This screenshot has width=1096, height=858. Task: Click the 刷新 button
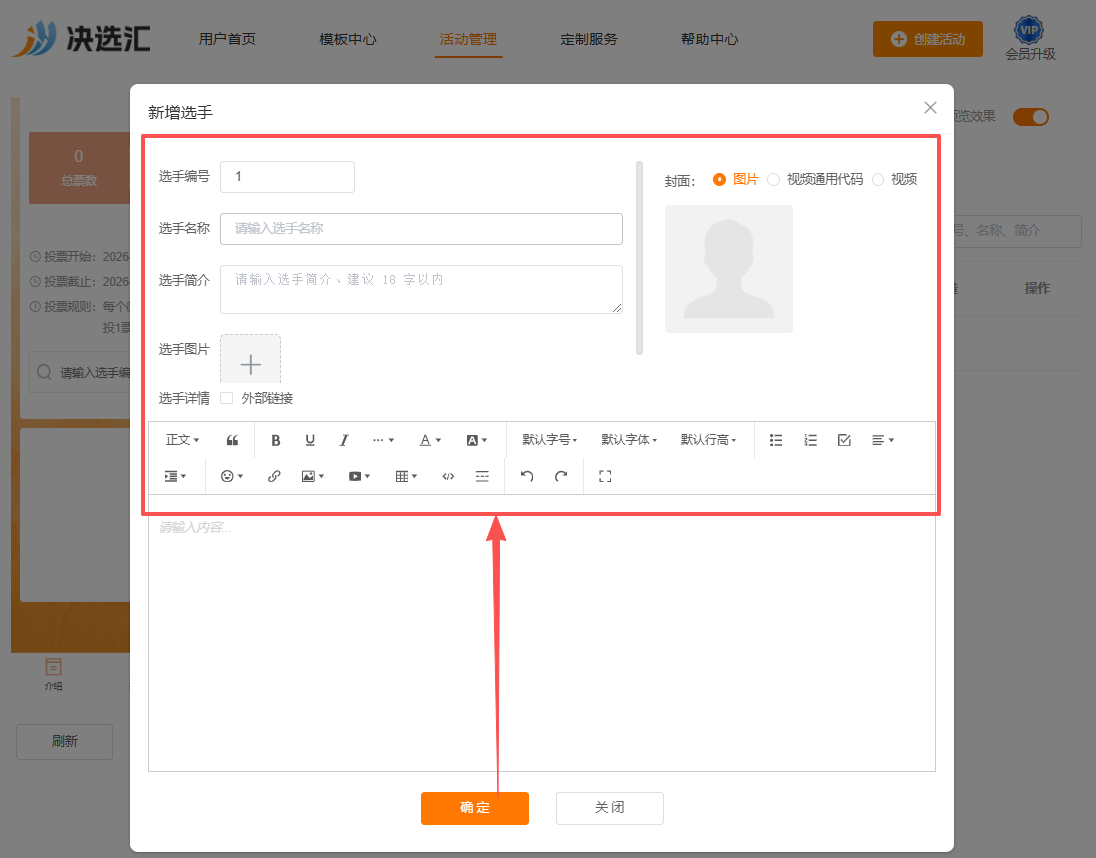64,741
